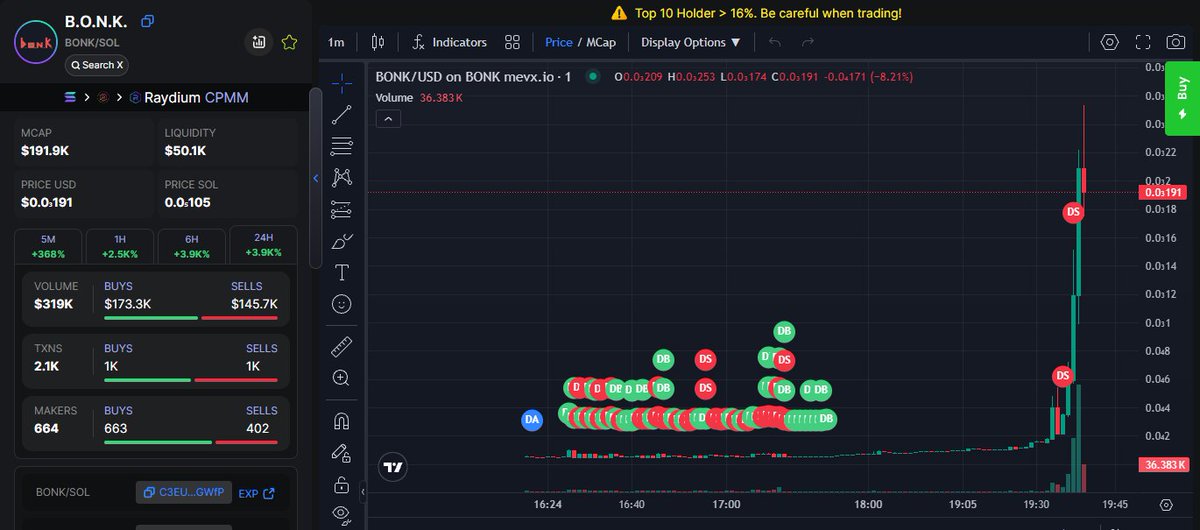Click the TradingView logo on chart
Image resolution: width=1200 pixels, height=530 pixels.
[x=394, y=467]
